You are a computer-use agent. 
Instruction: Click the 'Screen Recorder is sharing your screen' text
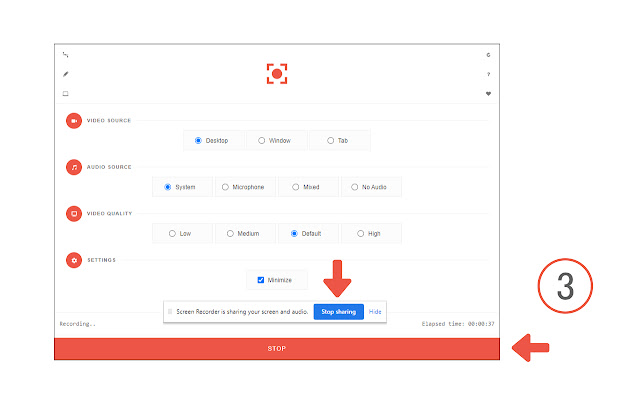pos(242,312)
